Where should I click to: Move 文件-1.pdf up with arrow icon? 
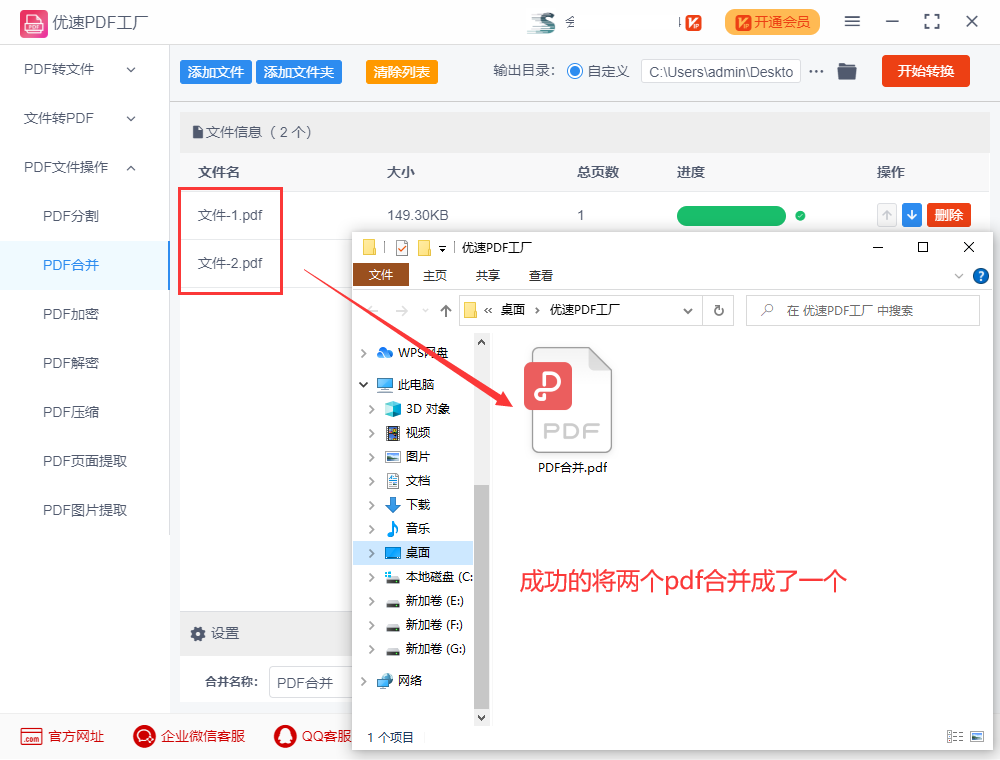point(886,216)
